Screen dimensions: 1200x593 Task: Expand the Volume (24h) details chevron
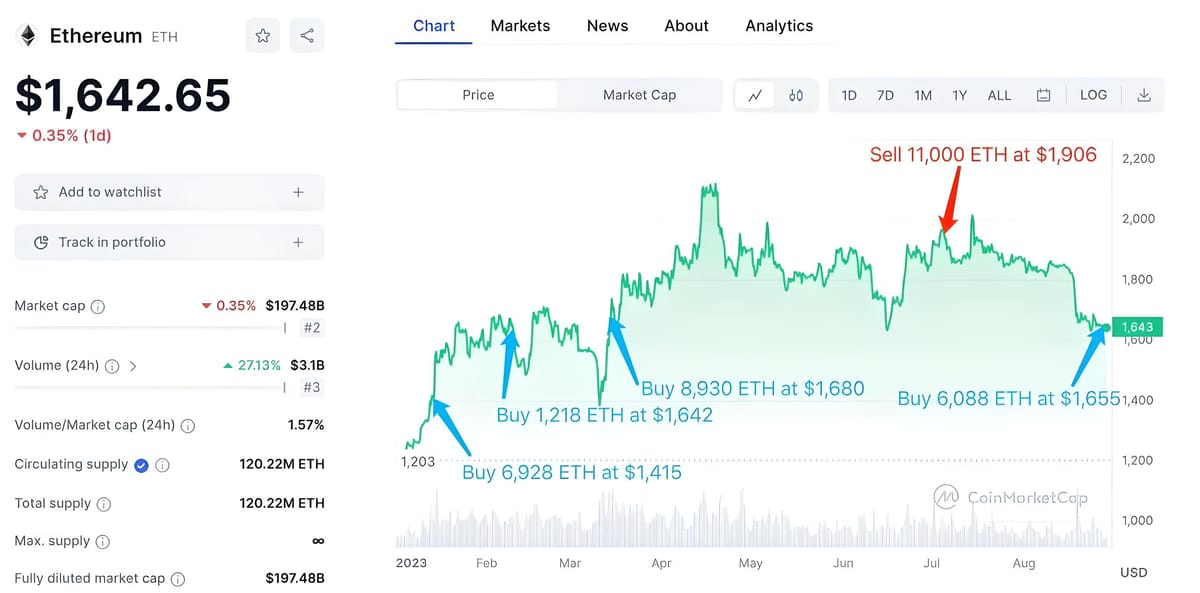(133, 366)
